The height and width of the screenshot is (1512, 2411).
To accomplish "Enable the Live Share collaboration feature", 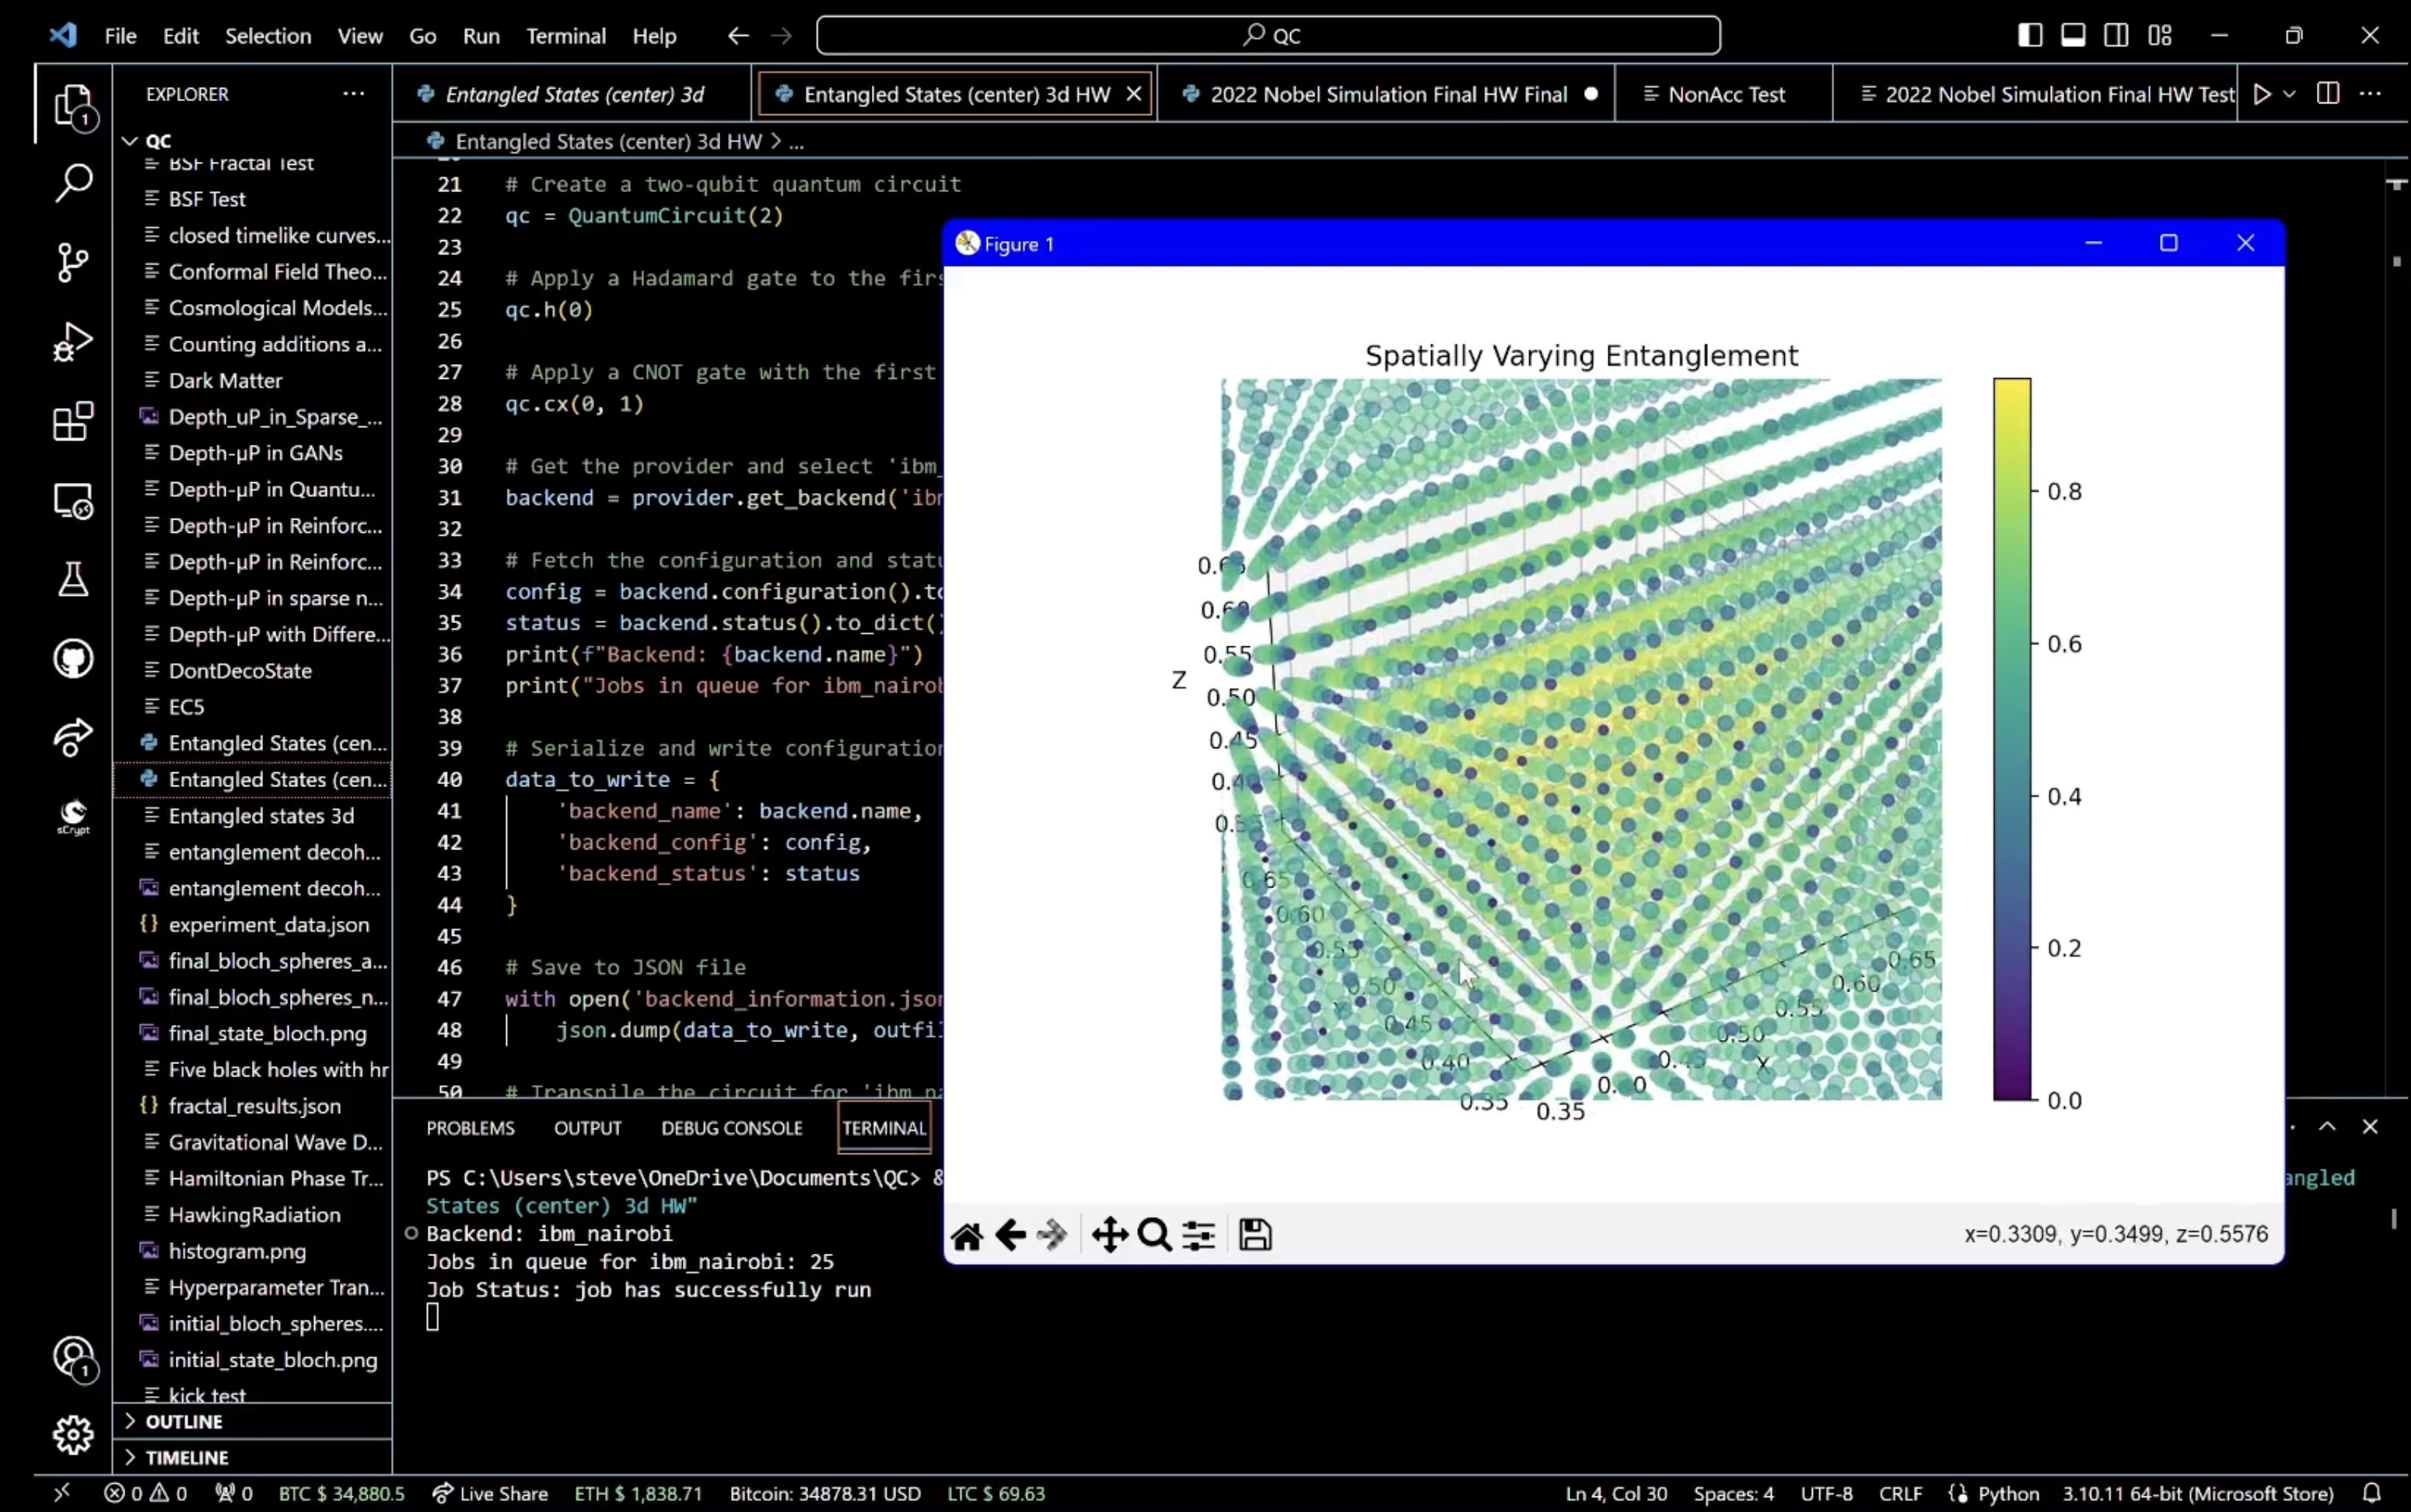I will coord(503,1491).
